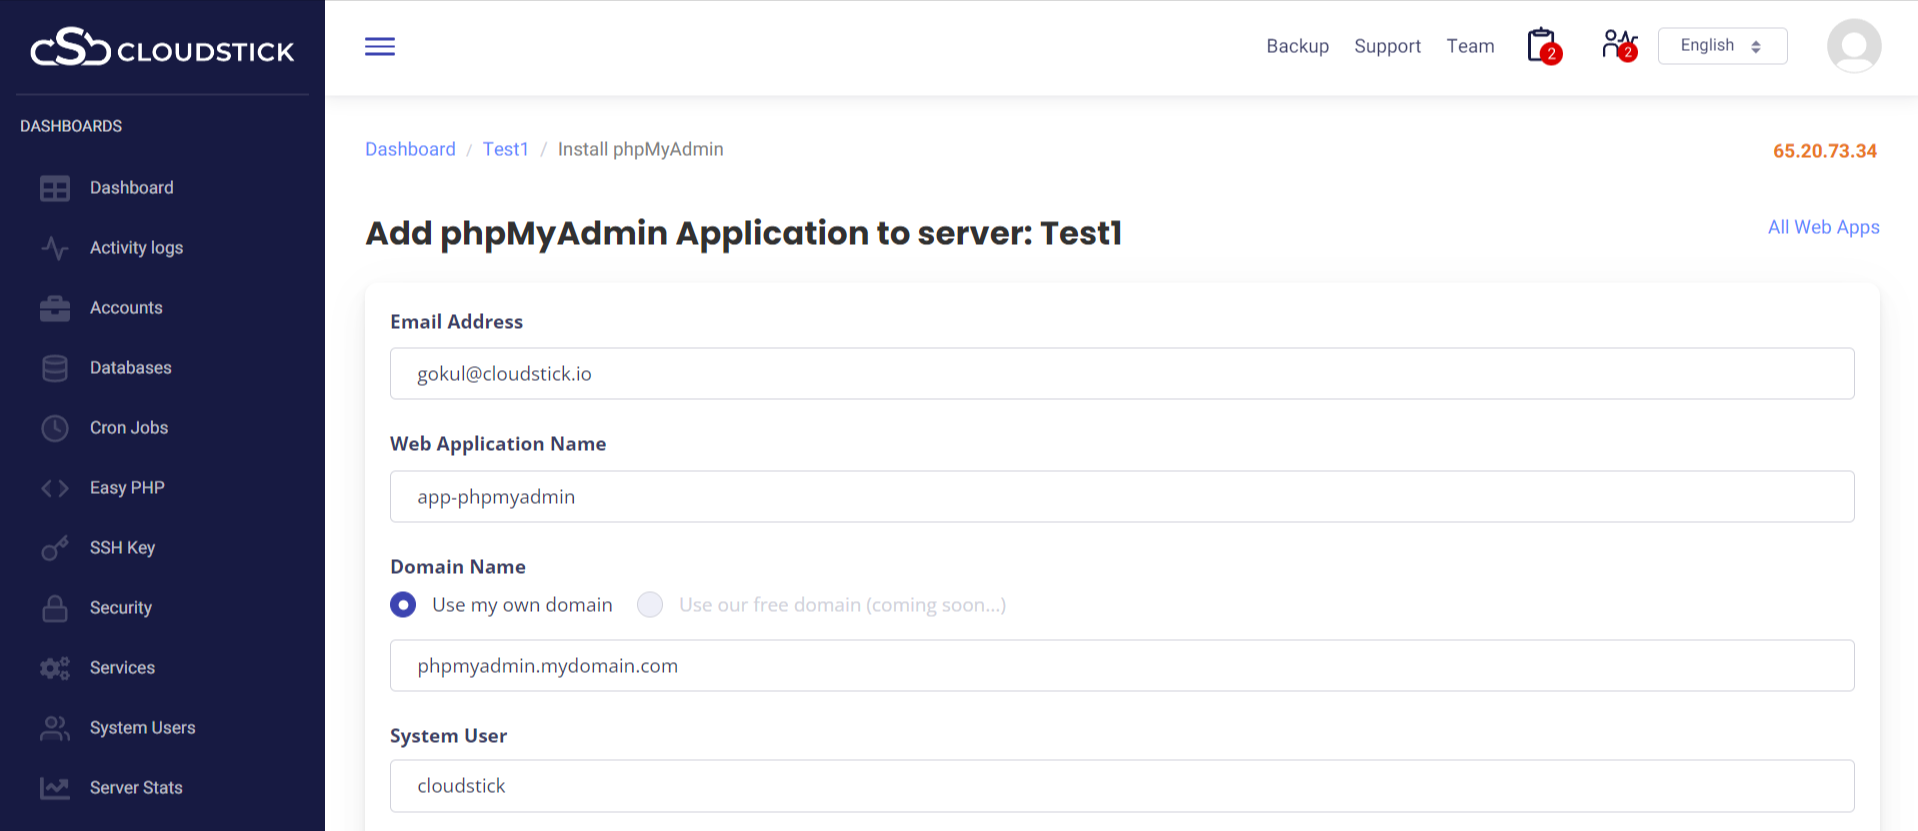Select the Use my own domain option
Viewport: 1918px width, 831px height.
403,605
